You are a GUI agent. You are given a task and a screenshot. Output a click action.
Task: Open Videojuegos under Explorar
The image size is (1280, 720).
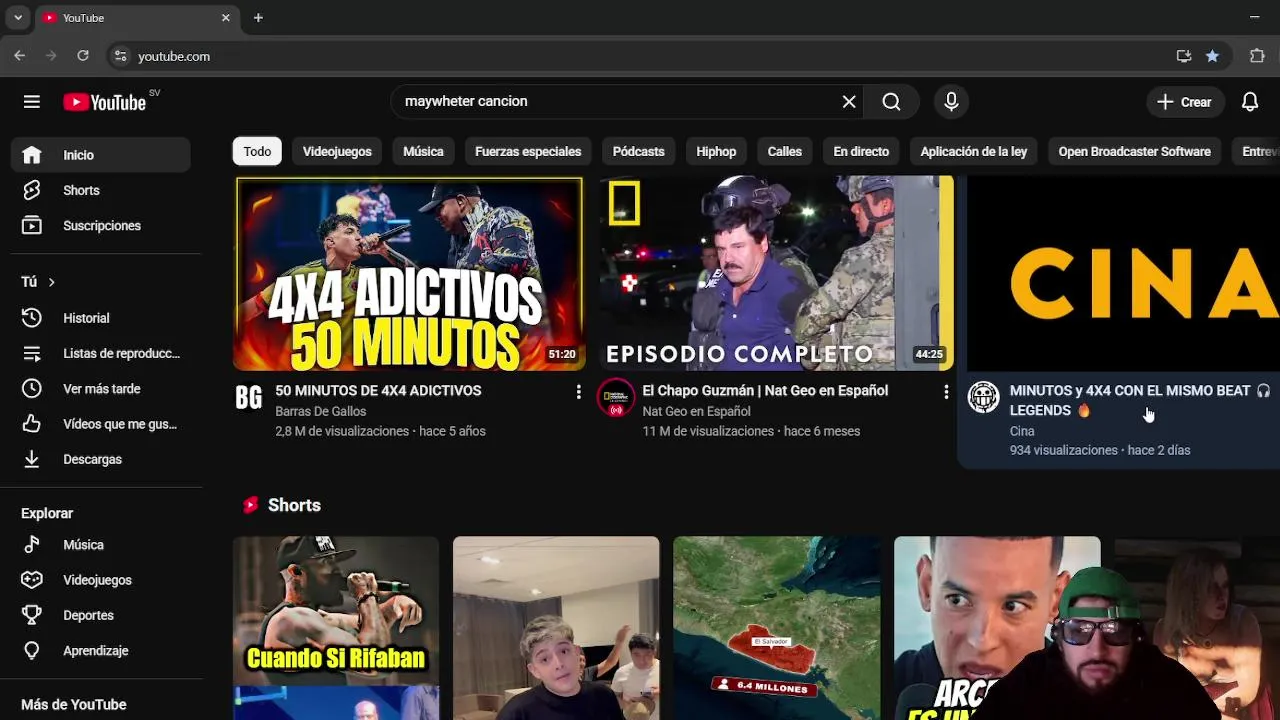point(100,580)
